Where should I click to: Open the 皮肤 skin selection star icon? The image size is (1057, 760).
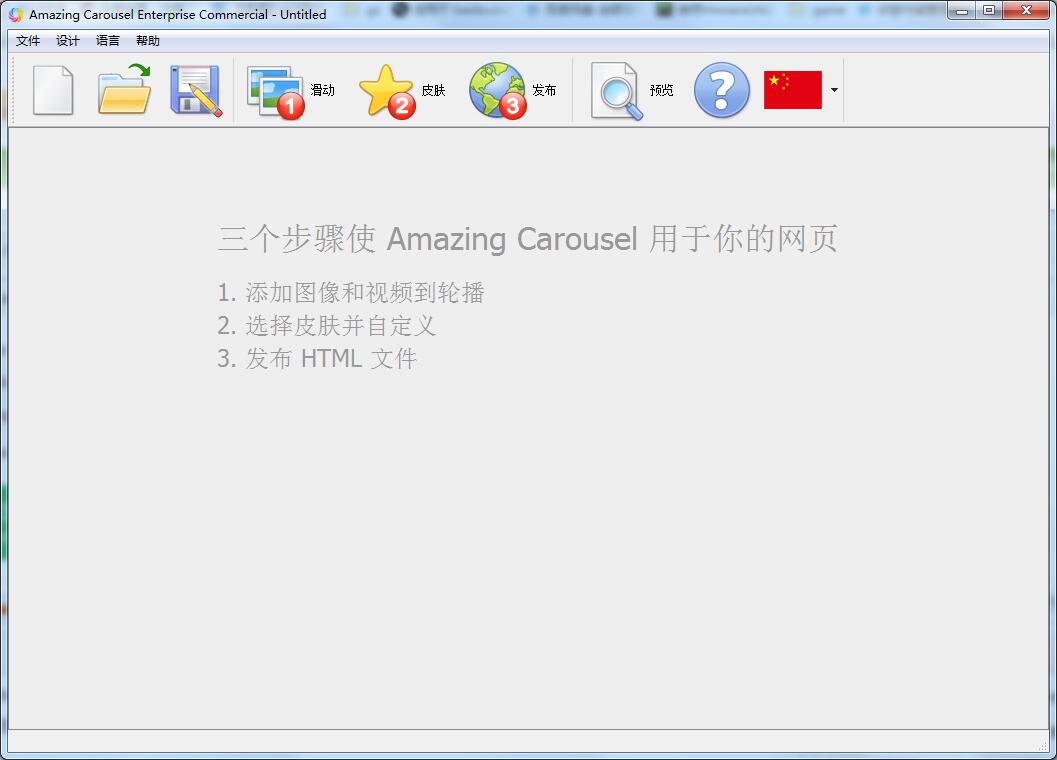(x=388, y=90)
